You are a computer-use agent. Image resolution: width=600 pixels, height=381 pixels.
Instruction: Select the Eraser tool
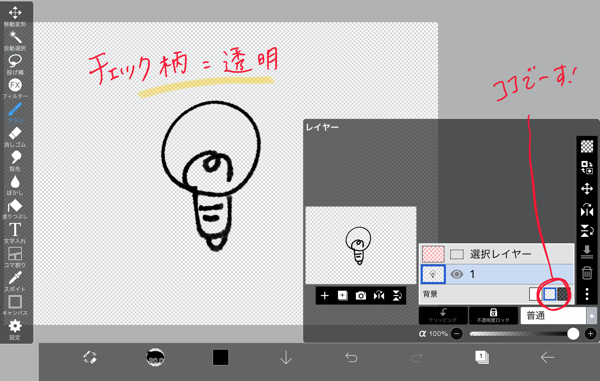click(x=15, y=137)
